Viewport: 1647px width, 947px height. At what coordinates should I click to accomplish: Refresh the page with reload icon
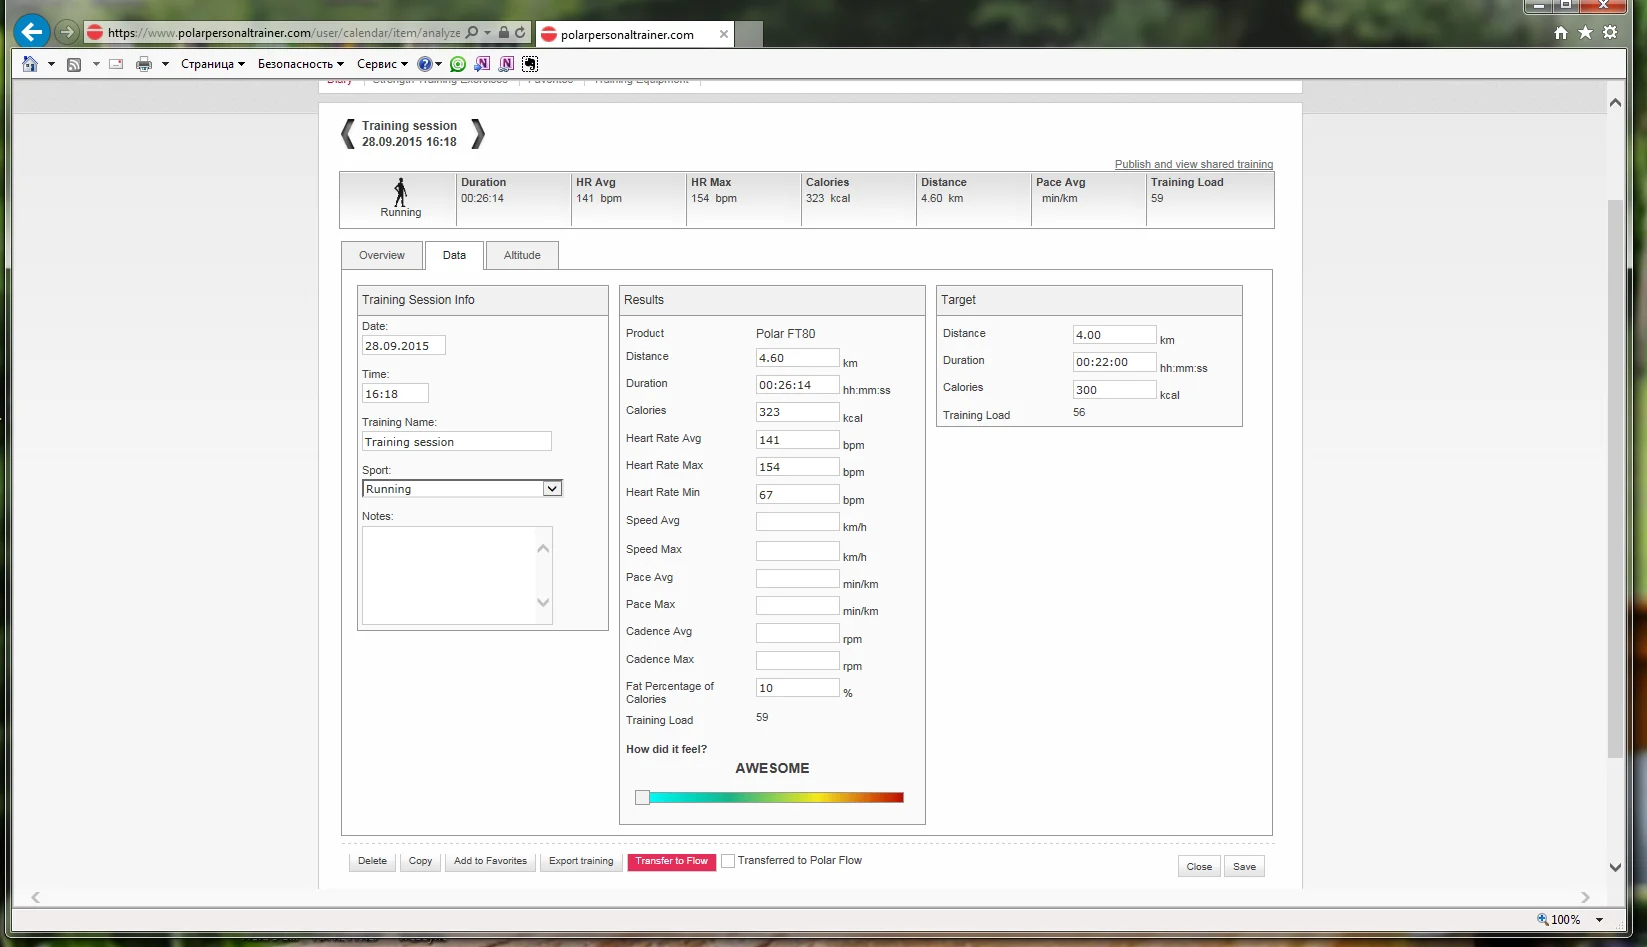coord(520,33)
